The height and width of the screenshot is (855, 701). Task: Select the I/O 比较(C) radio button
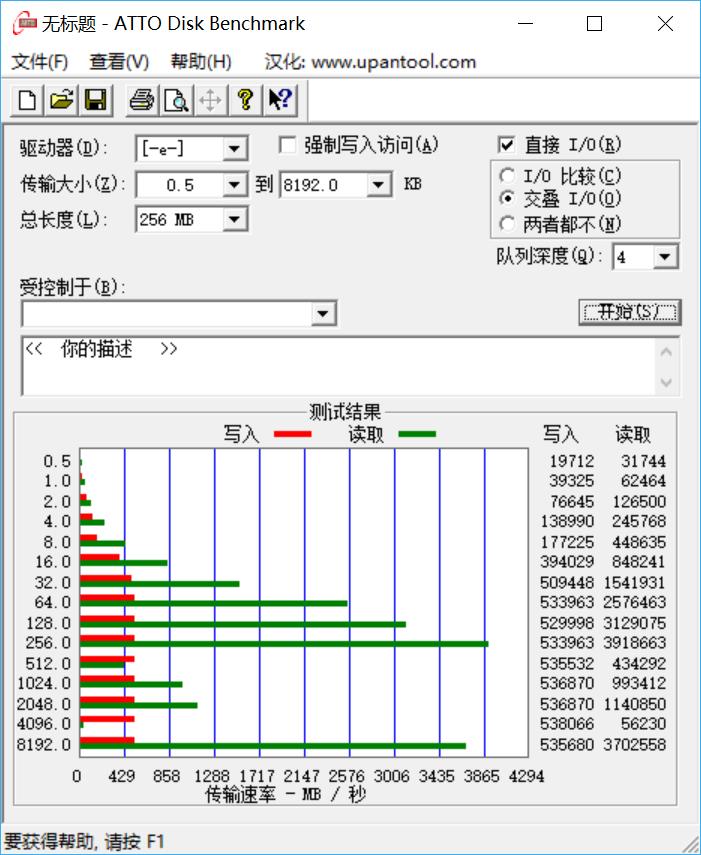click(507, 176)
